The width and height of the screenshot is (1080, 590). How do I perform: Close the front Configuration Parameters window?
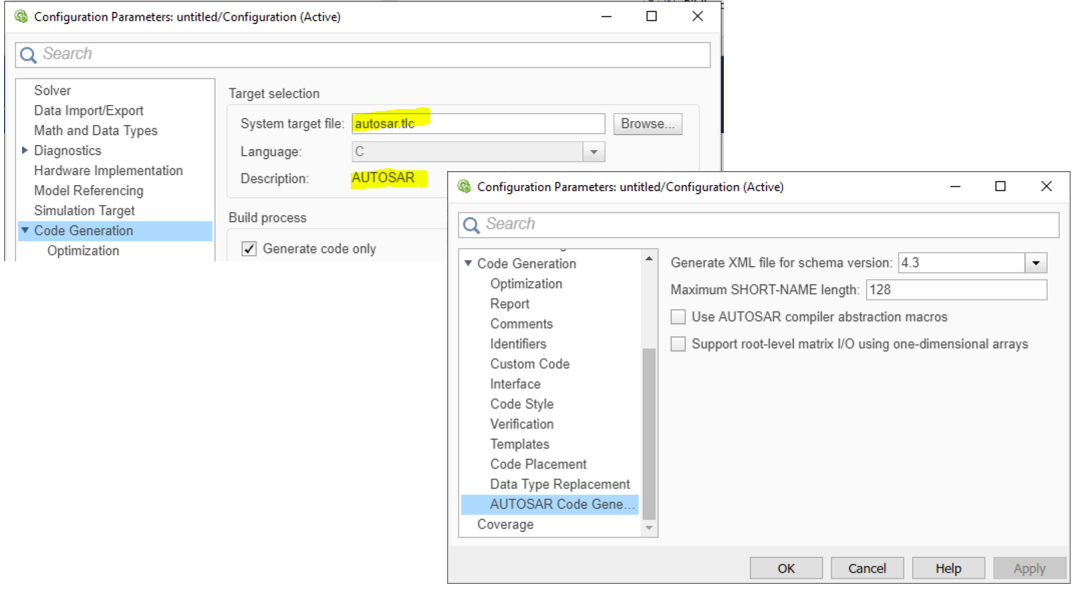pyautogui.click(x=1046, y=187)
